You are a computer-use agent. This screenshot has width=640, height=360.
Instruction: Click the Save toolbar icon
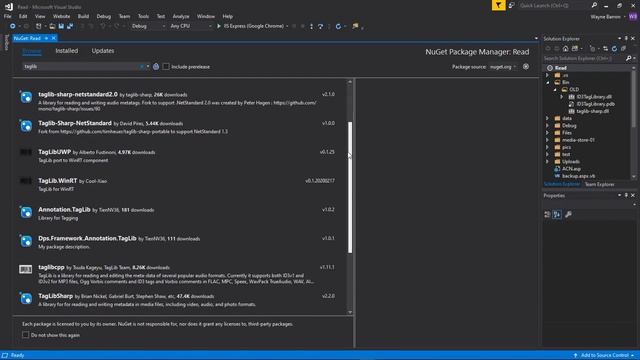61,26
